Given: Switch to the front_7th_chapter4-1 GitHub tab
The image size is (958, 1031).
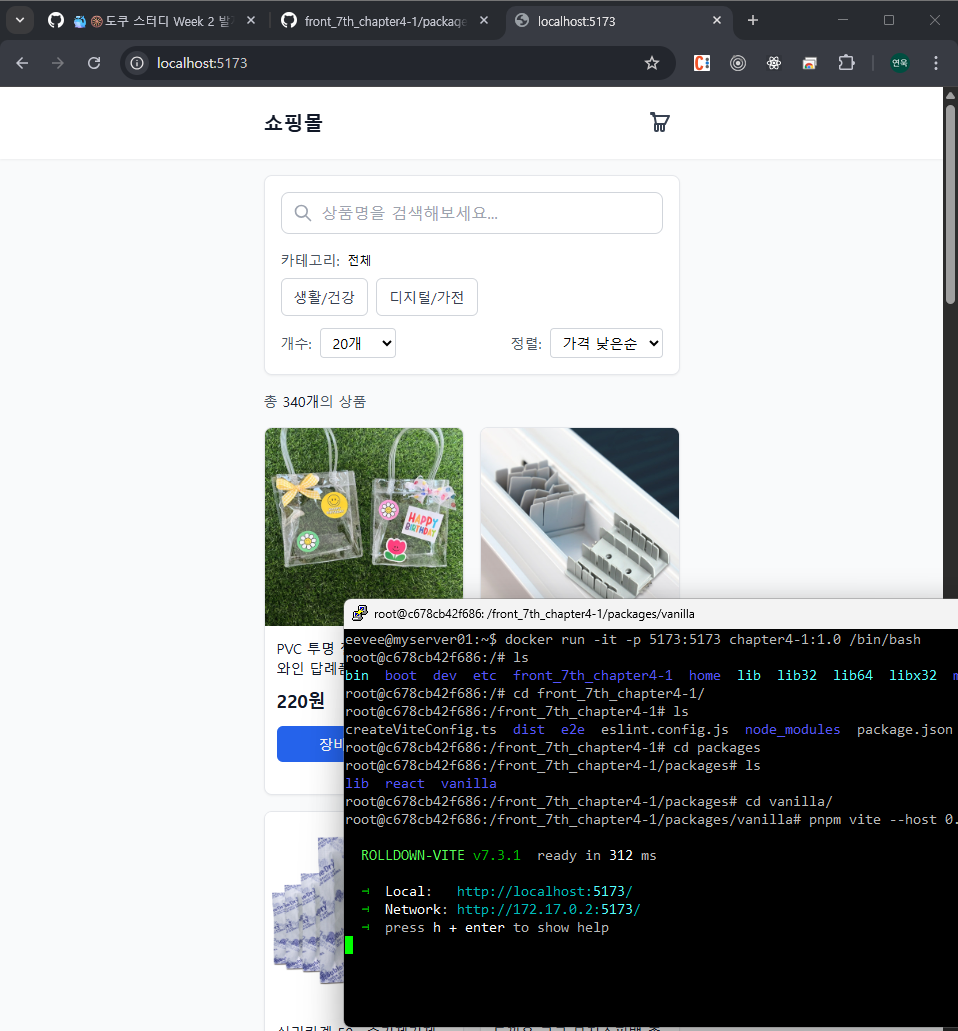Looking at the screenshot, I should point(385,21).
